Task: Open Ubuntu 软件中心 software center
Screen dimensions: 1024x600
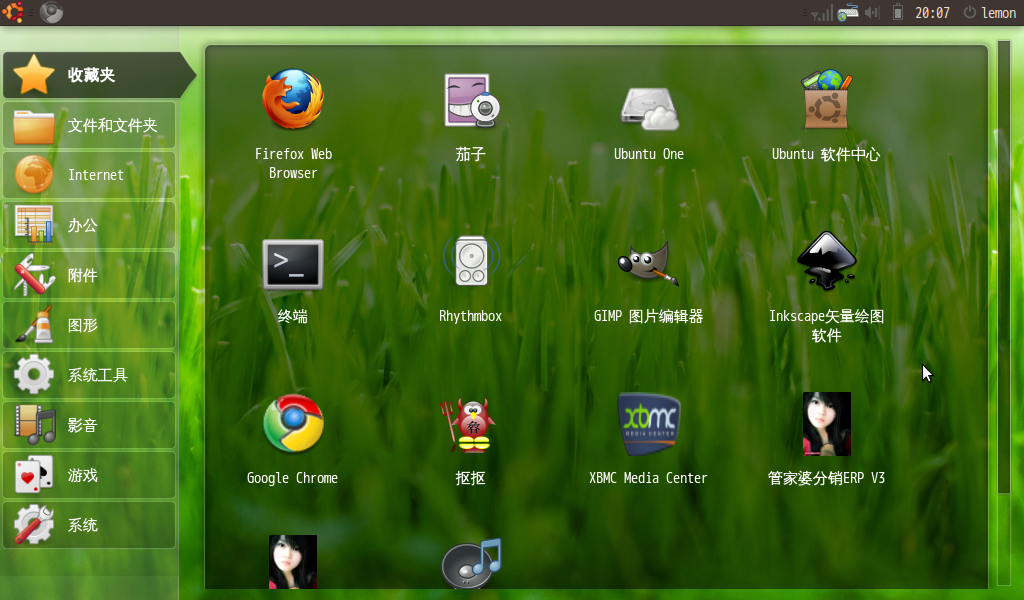Action: (826, 100)
